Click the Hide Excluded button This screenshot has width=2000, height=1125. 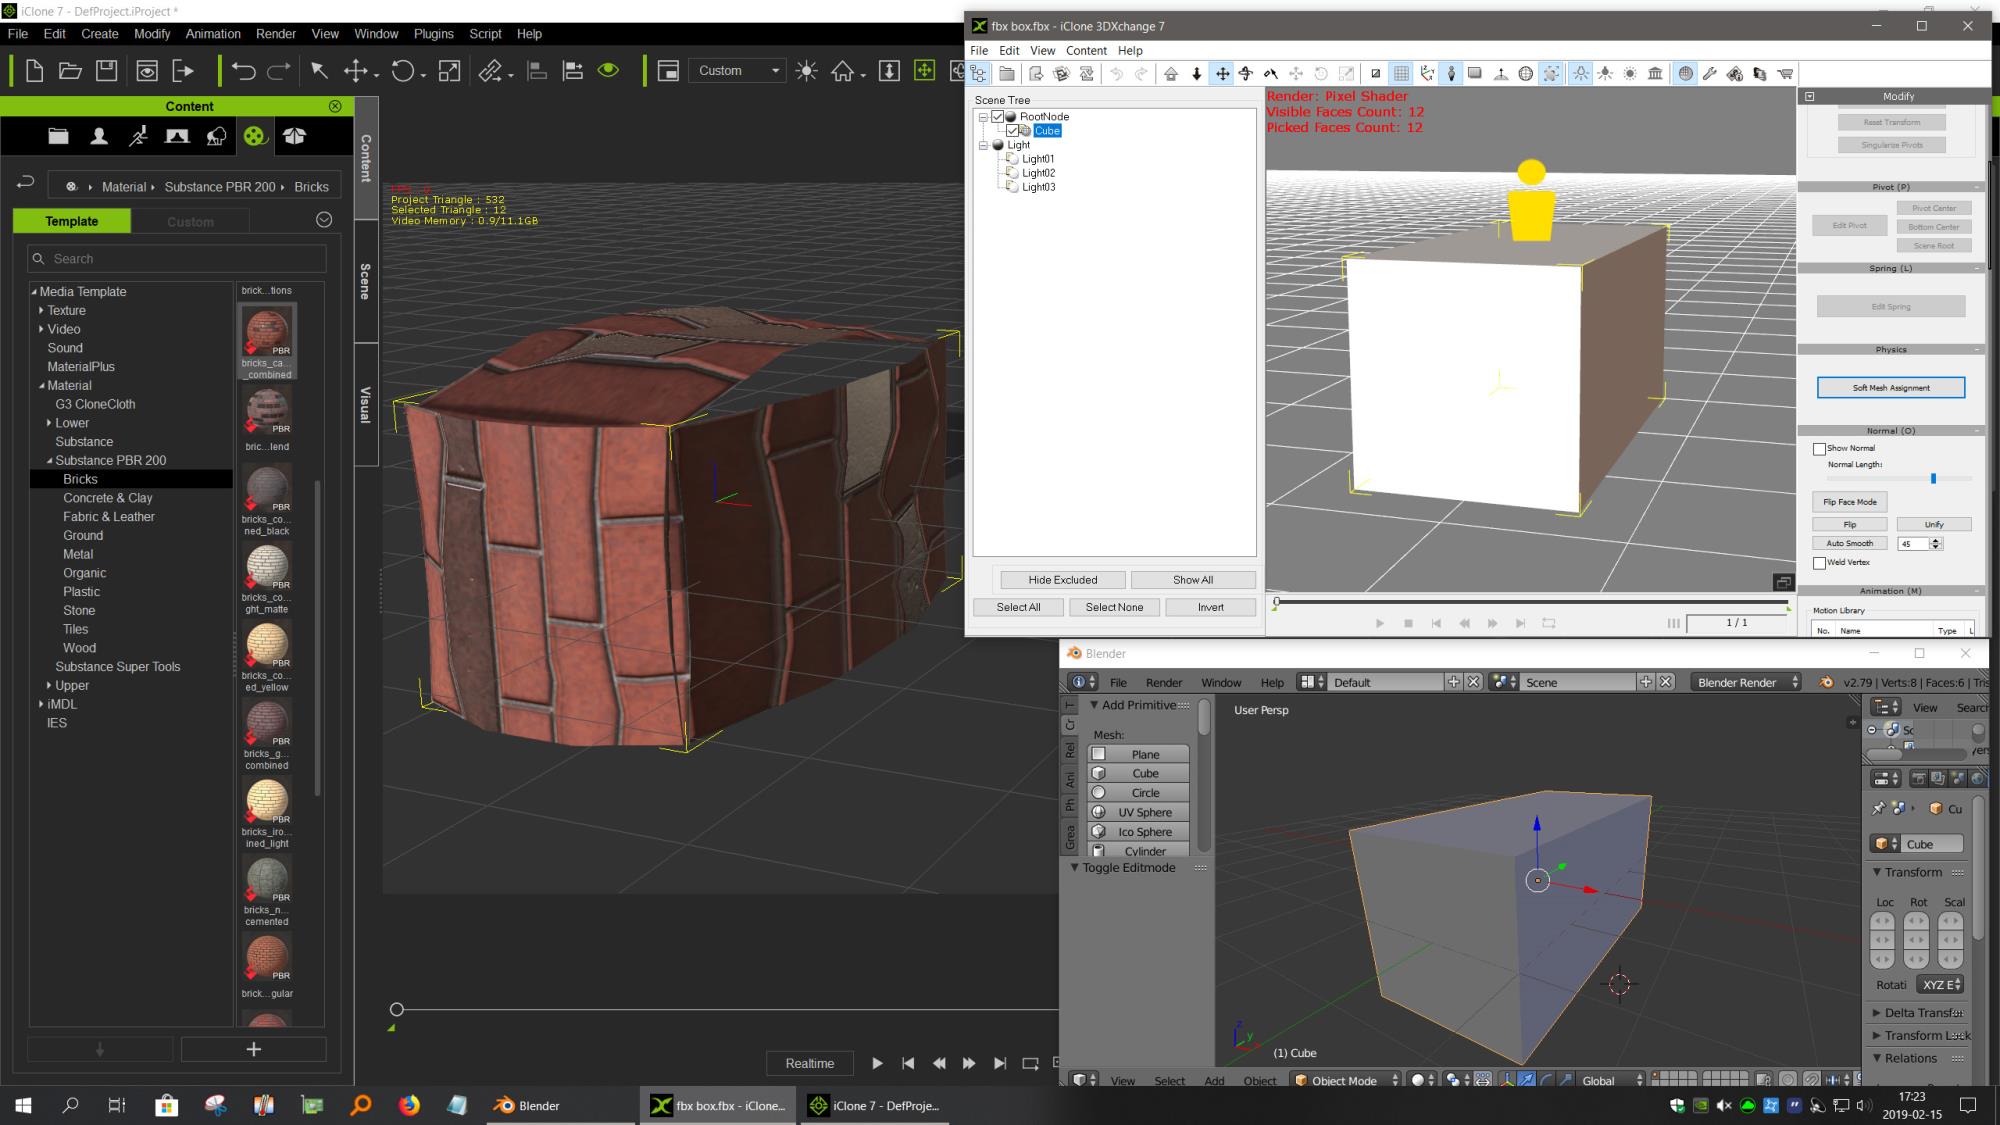click(x=1062, y=580)
